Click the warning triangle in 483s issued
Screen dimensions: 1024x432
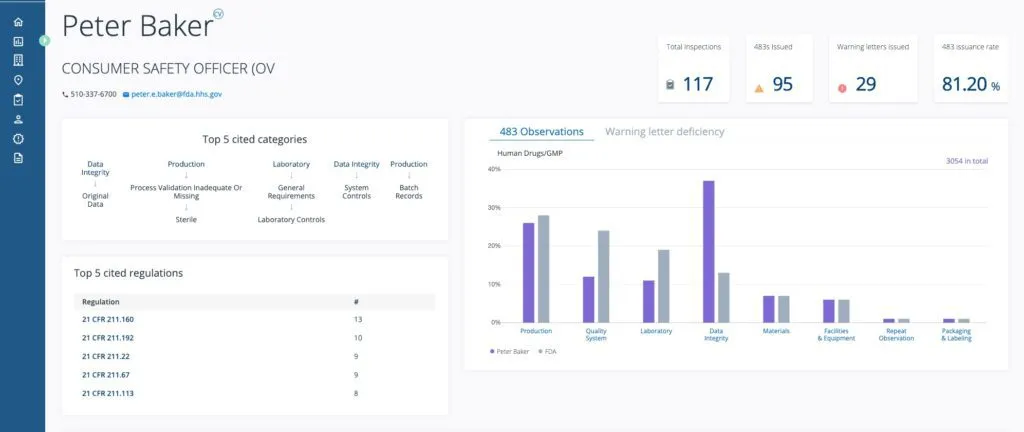759,88
